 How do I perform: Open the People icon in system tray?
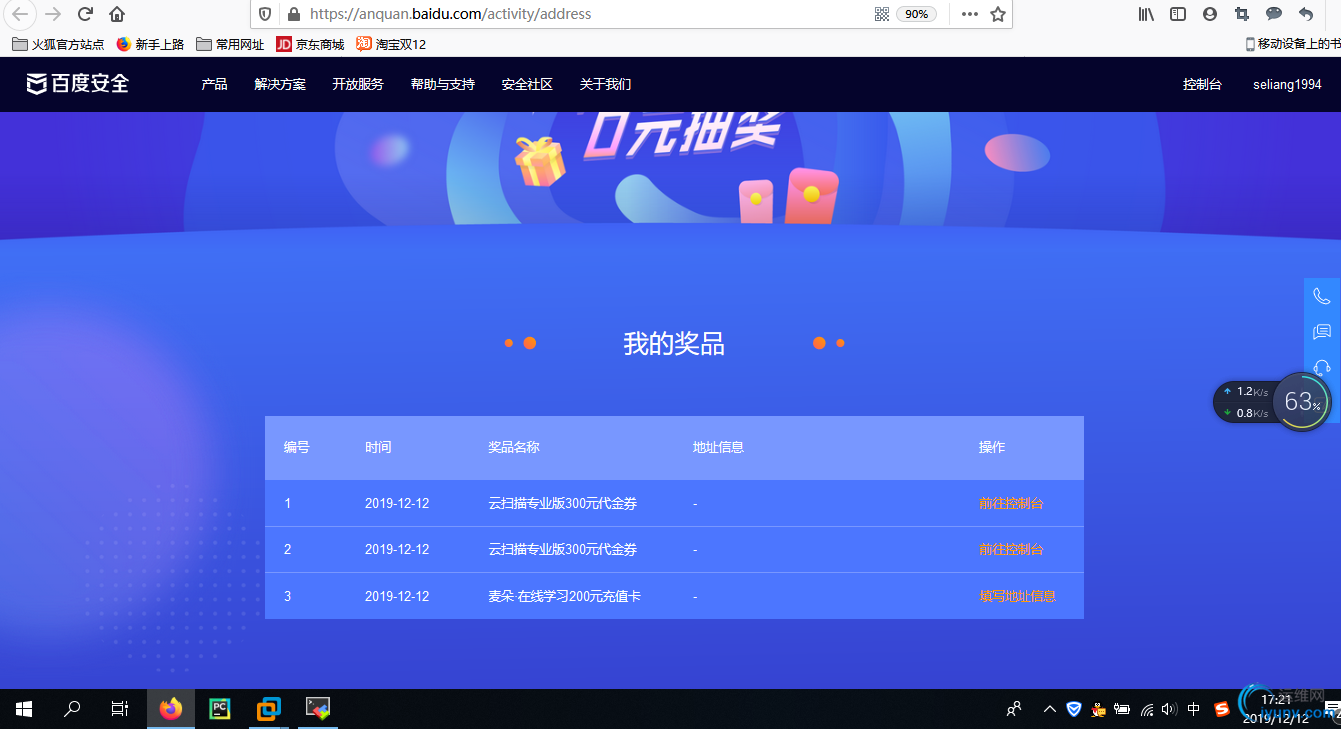(x=1014, y=709)
